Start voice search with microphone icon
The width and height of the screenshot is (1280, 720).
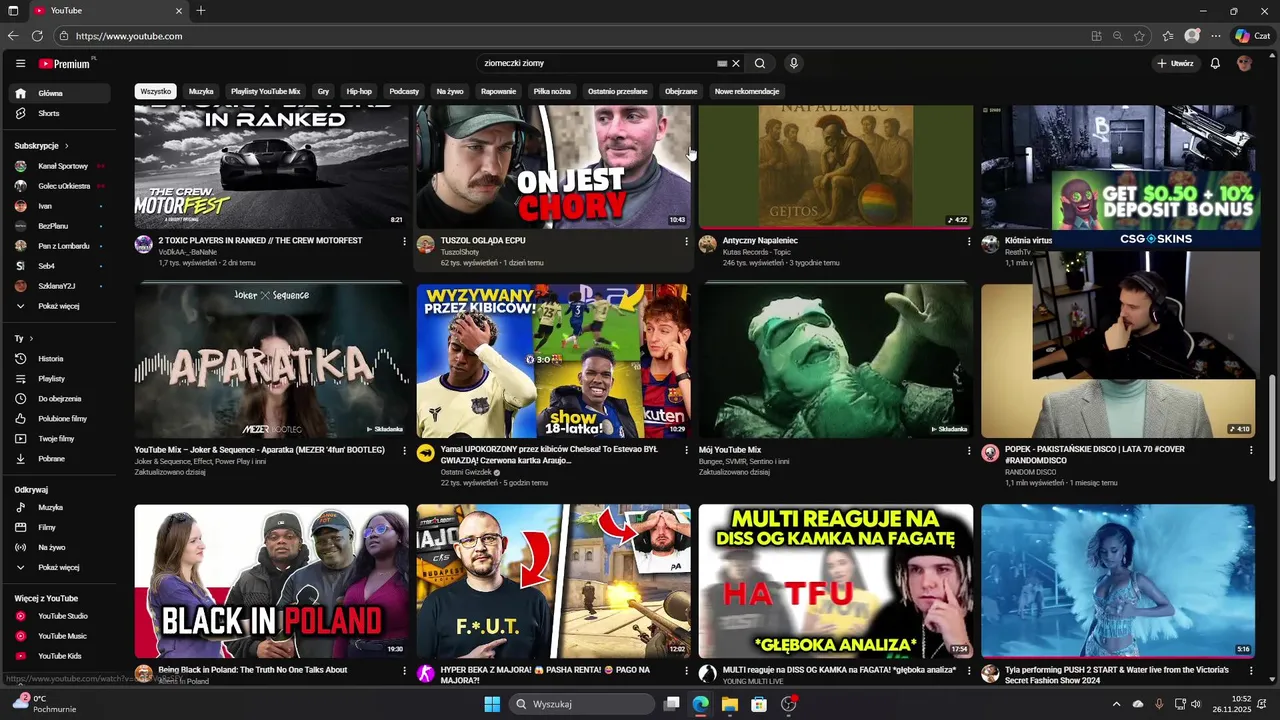coord(794,63)
